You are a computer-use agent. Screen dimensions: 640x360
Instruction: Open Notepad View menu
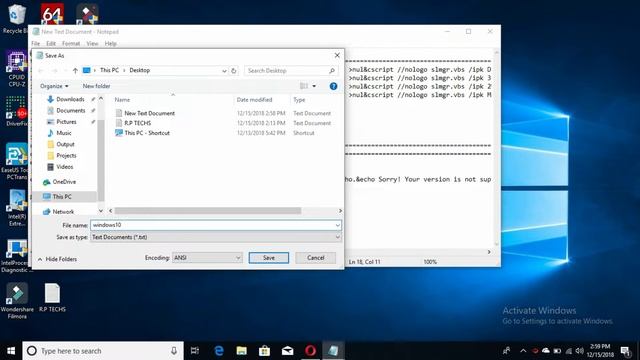(92, 43)
